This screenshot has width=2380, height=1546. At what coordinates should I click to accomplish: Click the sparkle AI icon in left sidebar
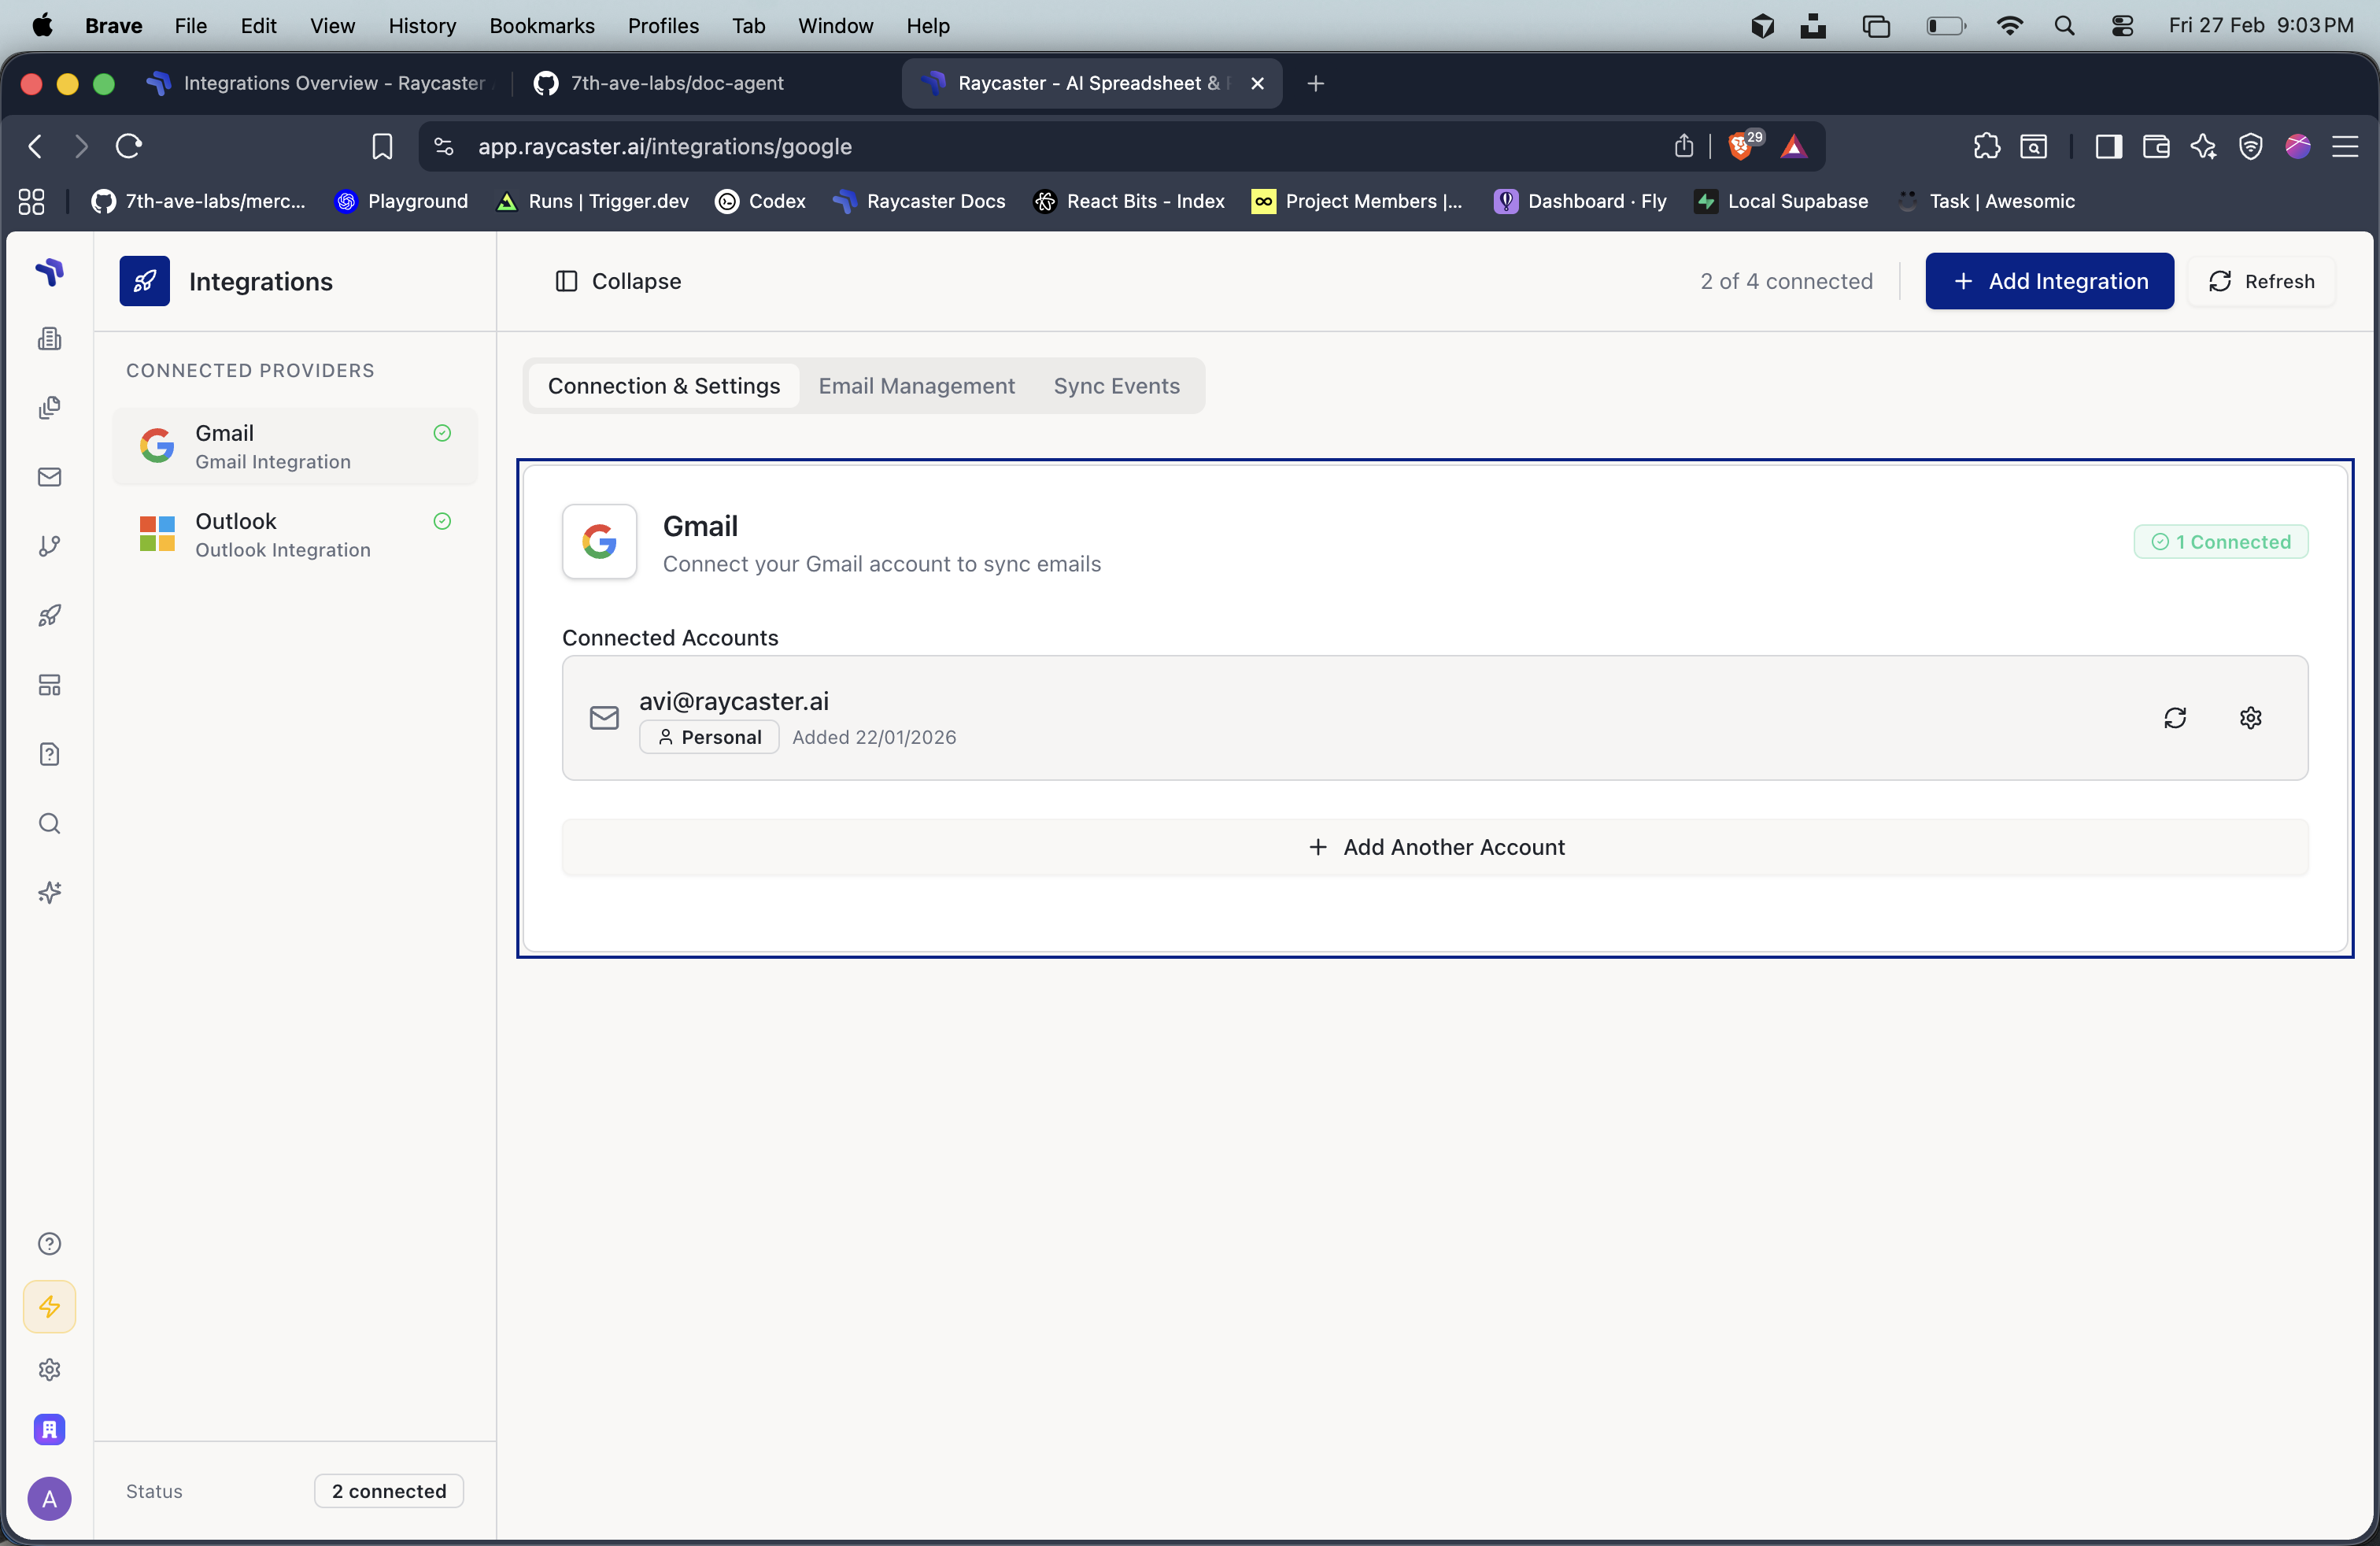(x=49, y=892)
